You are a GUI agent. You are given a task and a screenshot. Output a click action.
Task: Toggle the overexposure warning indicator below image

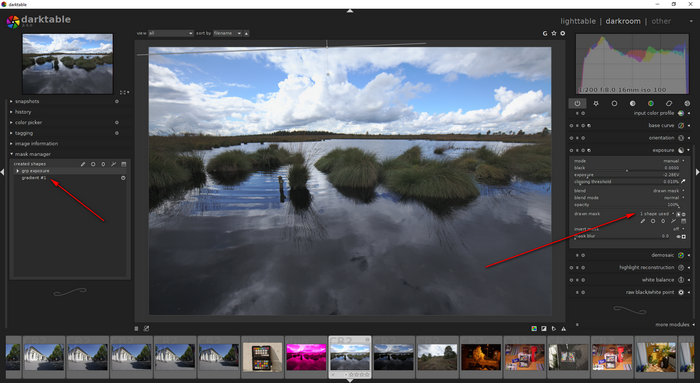click(544, 329)
